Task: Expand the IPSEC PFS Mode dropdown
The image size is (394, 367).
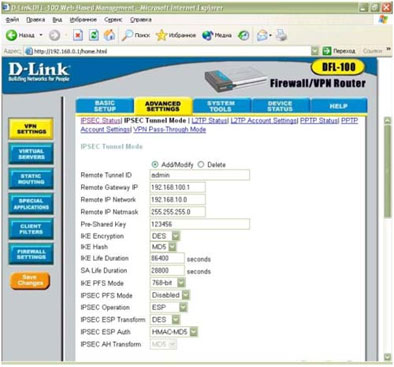Action: (x=186, y=295)
